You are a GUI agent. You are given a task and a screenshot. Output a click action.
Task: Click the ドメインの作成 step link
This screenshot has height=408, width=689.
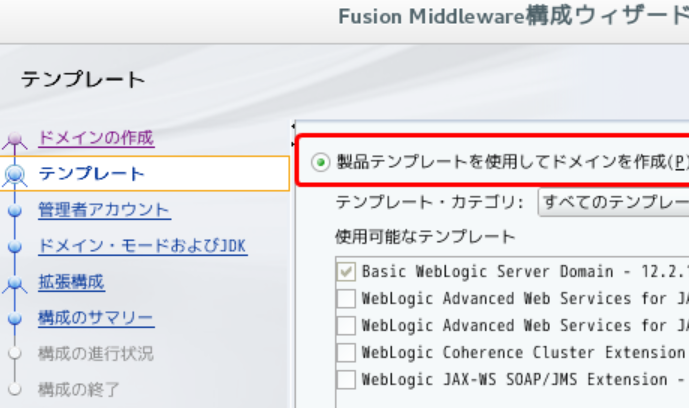point(96,138)
